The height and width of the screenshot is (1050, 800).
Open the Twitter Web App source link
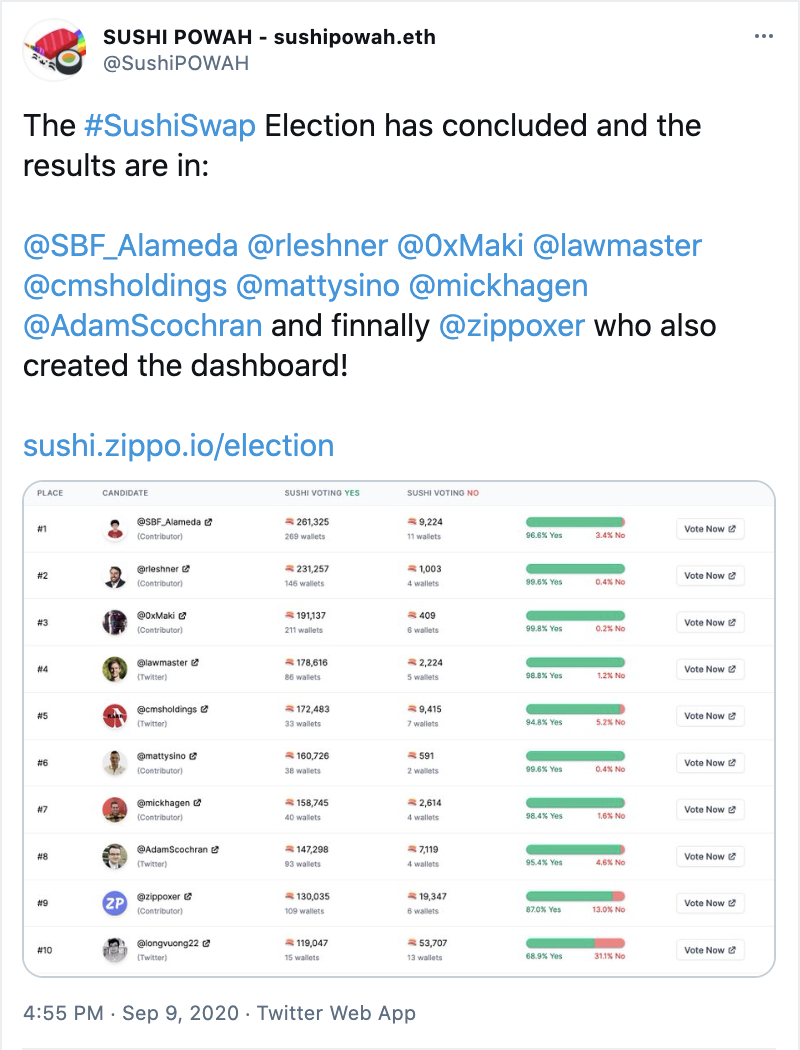[x=336, y=1013]
